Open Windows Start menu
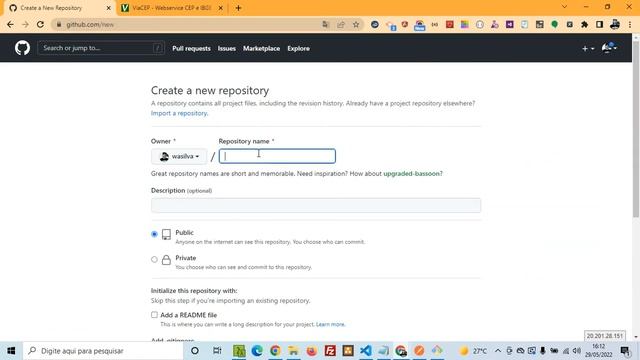This screenshot has width=640, height=360. point(11,351)
